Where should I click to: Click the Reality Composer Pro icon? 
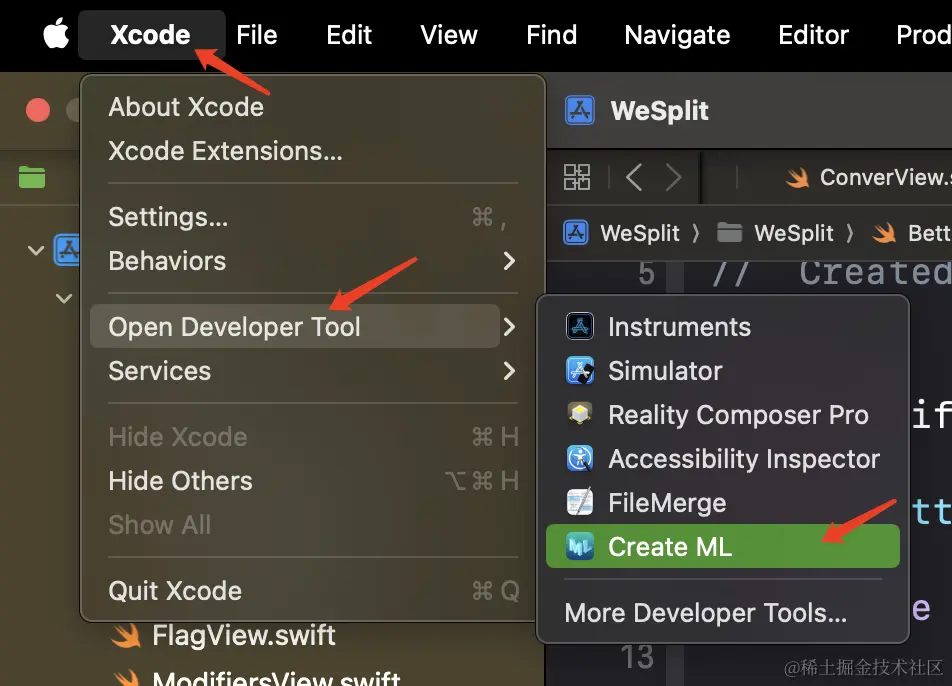pos(580,415)
